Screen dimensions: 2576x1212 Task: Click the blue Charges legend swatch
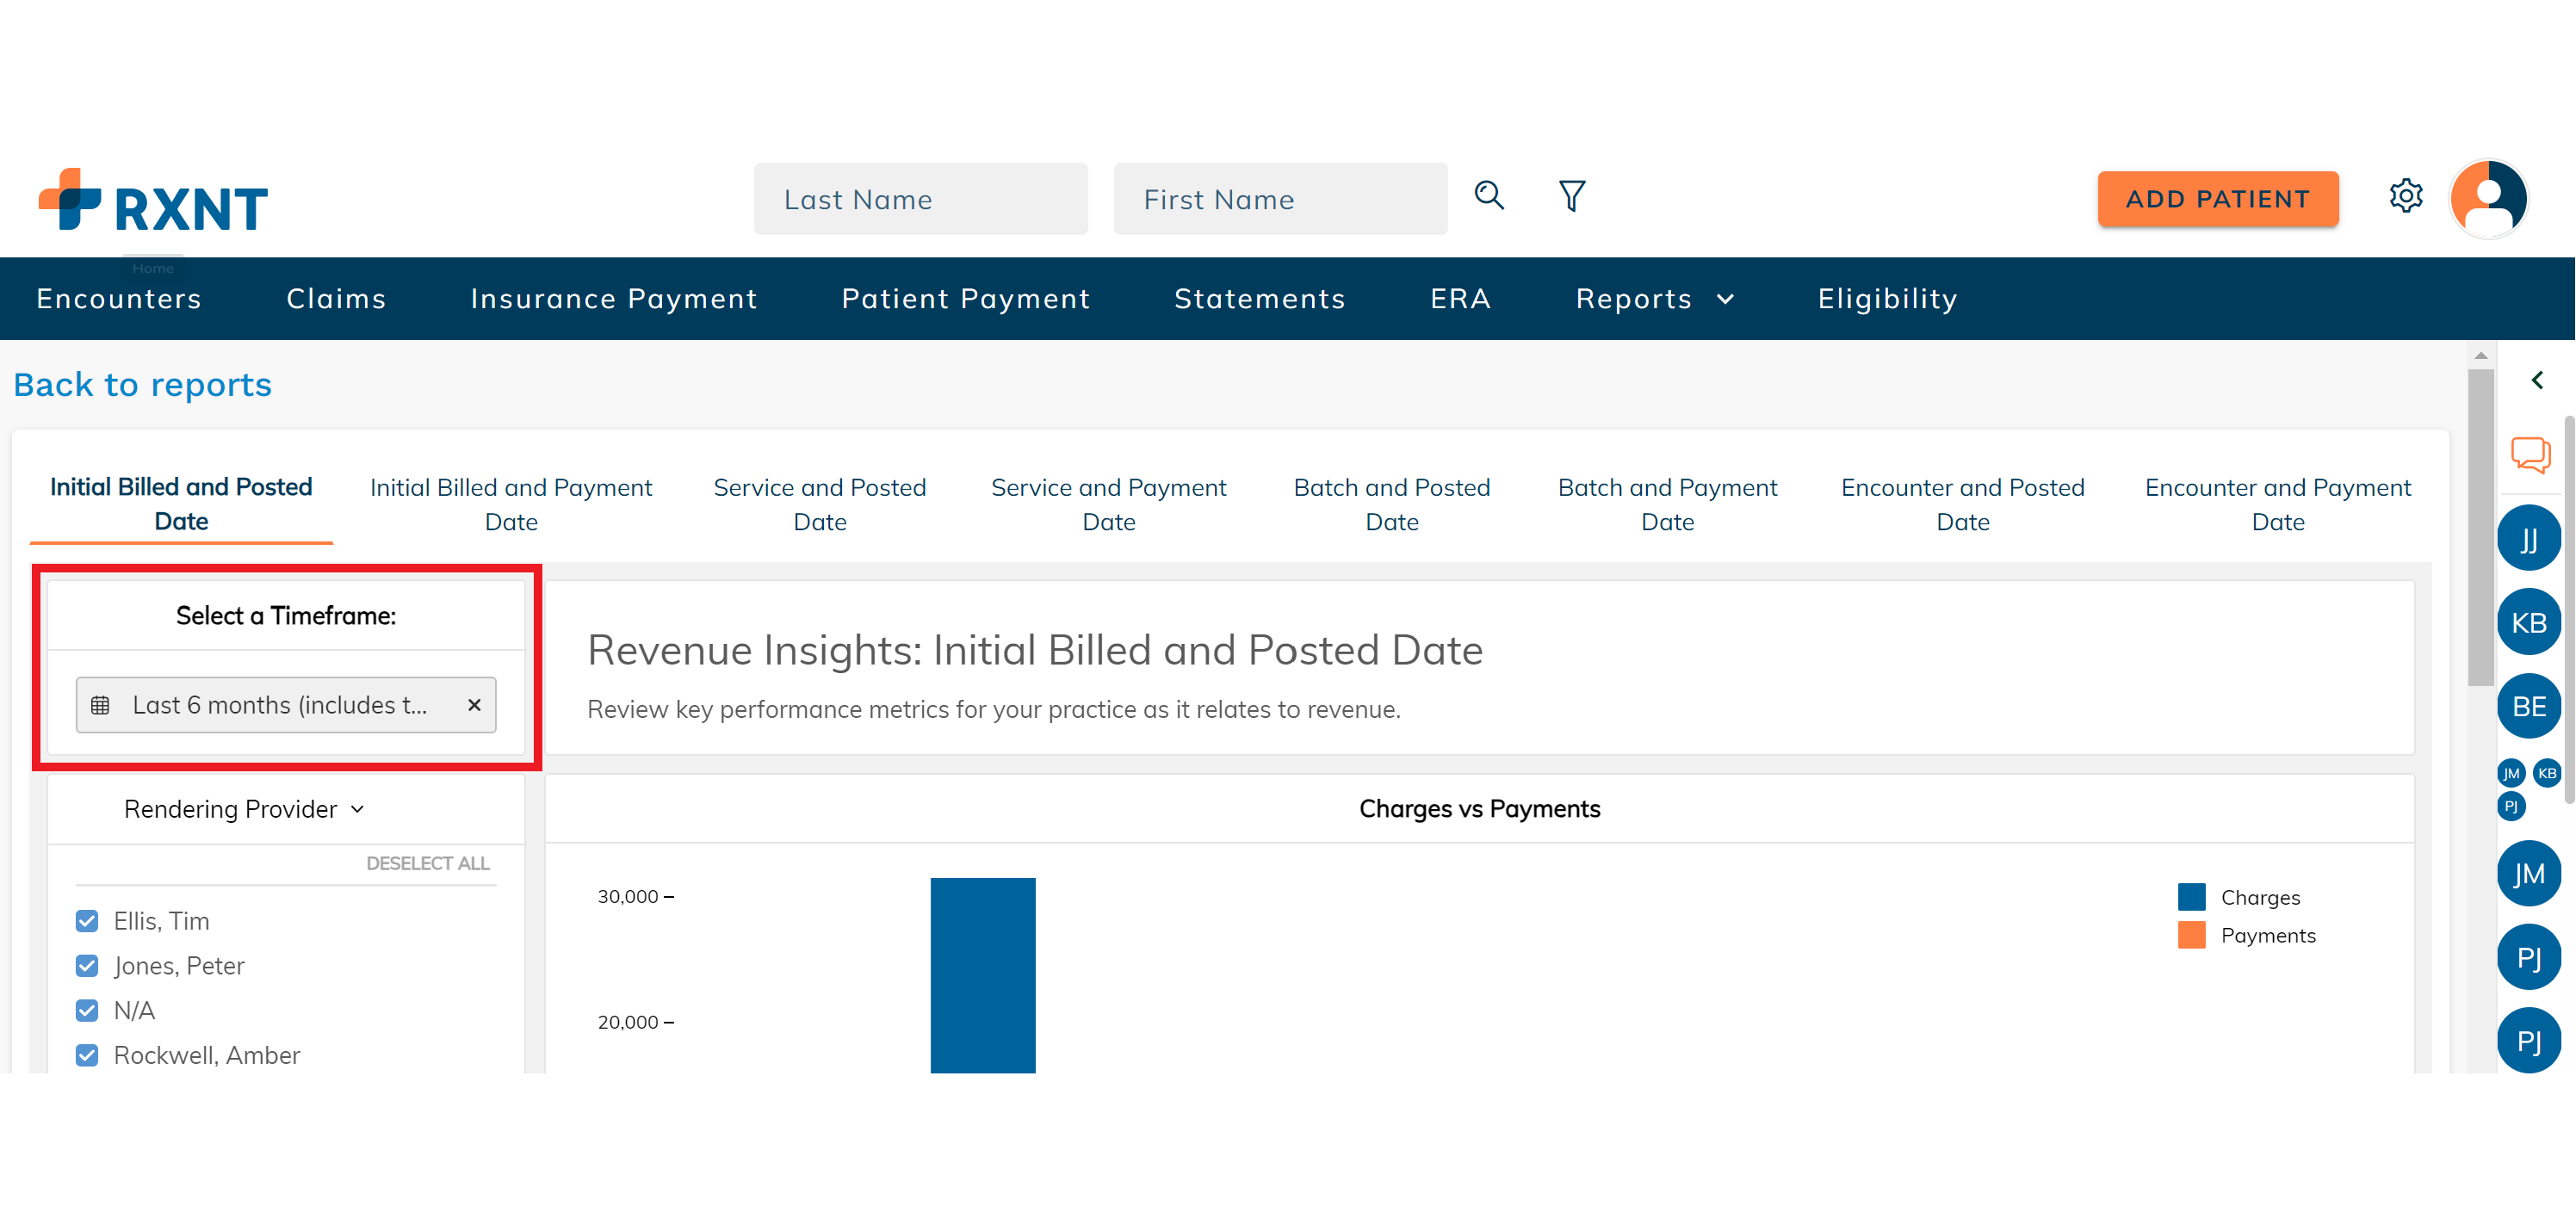point(2192,897)
